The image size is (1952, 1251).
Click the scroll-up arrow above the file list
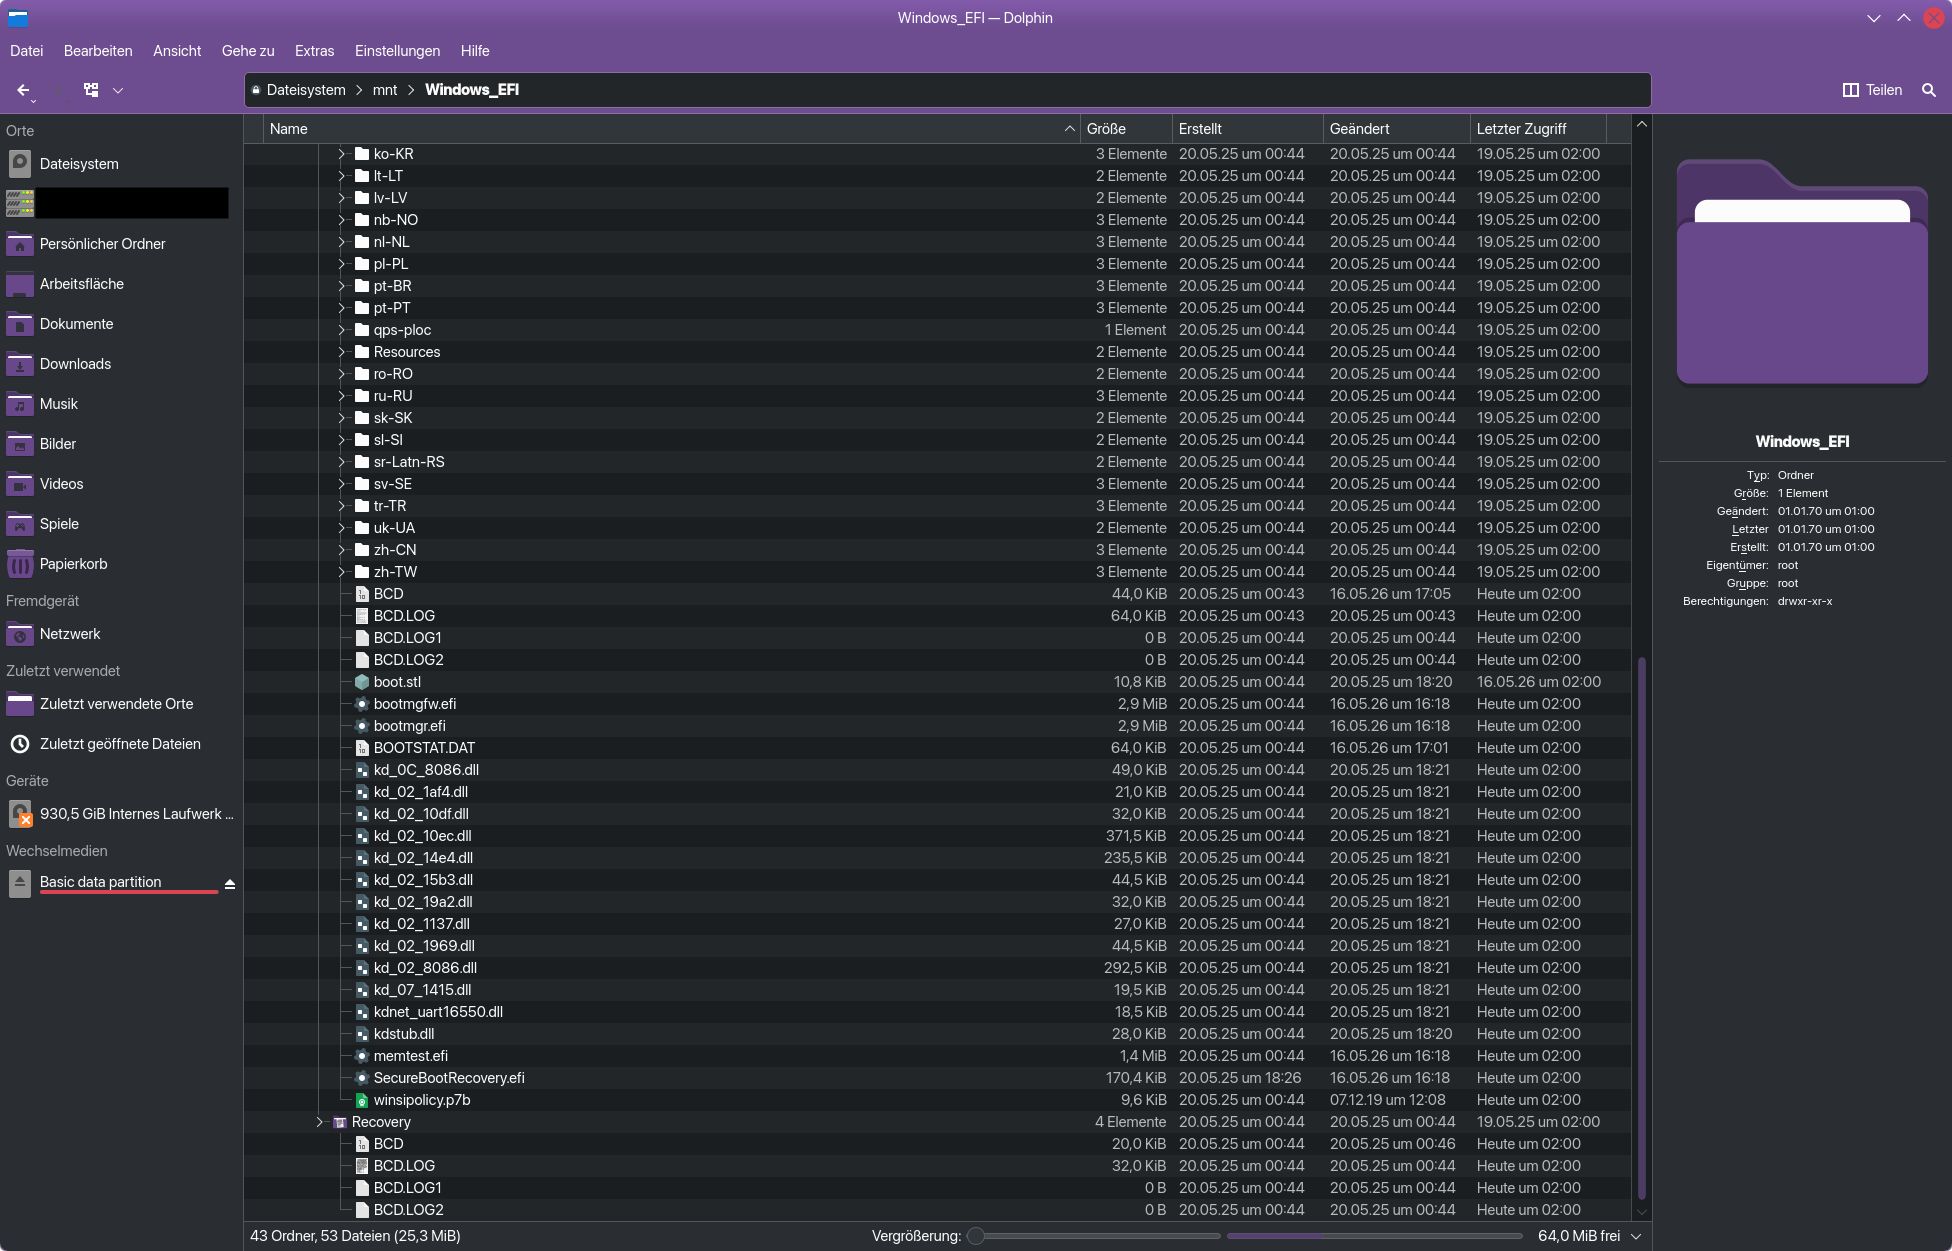tap(1641, 125)
